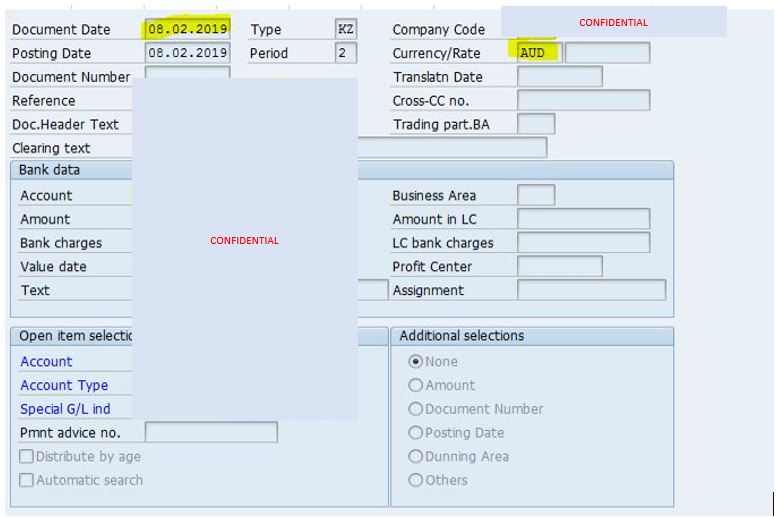Click the Amount in LC field
The width and height of the screenshot is (776, 517).
pos(583,219)
